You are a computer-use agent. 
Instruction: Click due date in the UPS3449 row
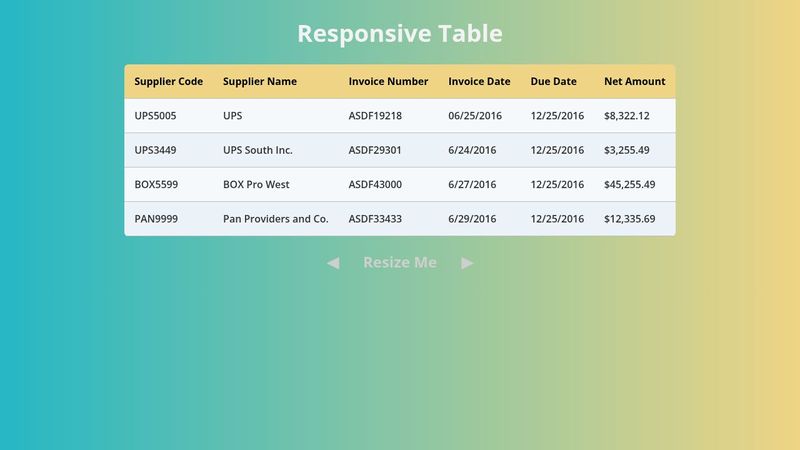557,150
